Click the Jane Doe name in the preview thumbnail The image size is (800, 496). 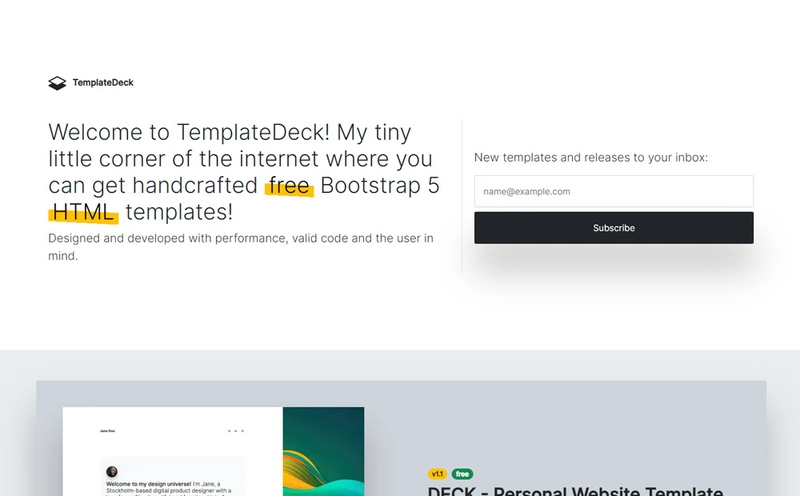click(107, 431)
